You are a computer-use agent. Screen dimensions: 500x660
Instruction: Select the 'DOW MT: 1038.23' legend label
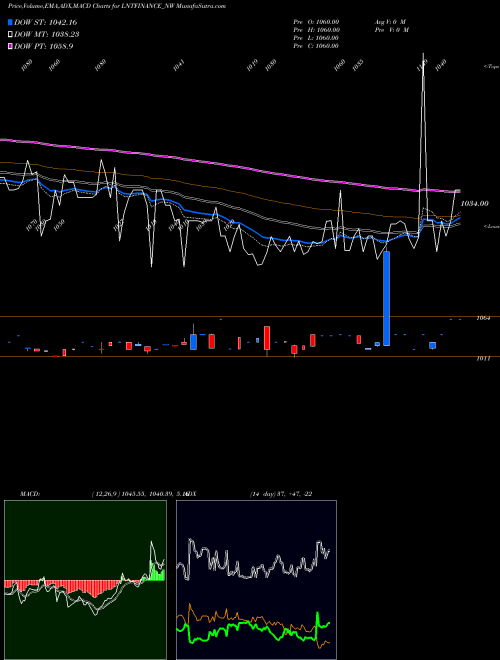pos(47,35)
